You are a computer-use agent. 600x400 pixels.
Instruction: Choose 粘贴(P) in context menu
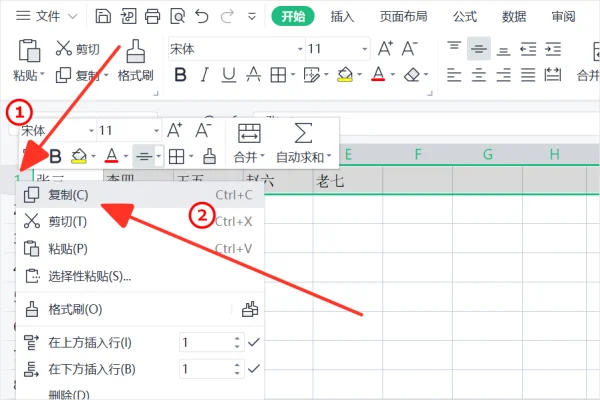pyautogui.click(x=140, y=249)
